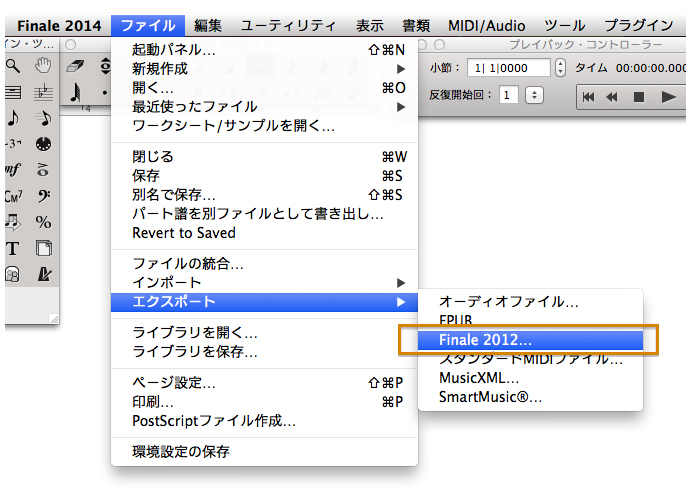Choose the repitch oval-with-arrows icon
The image size is (695, 488).
(105, 66)
